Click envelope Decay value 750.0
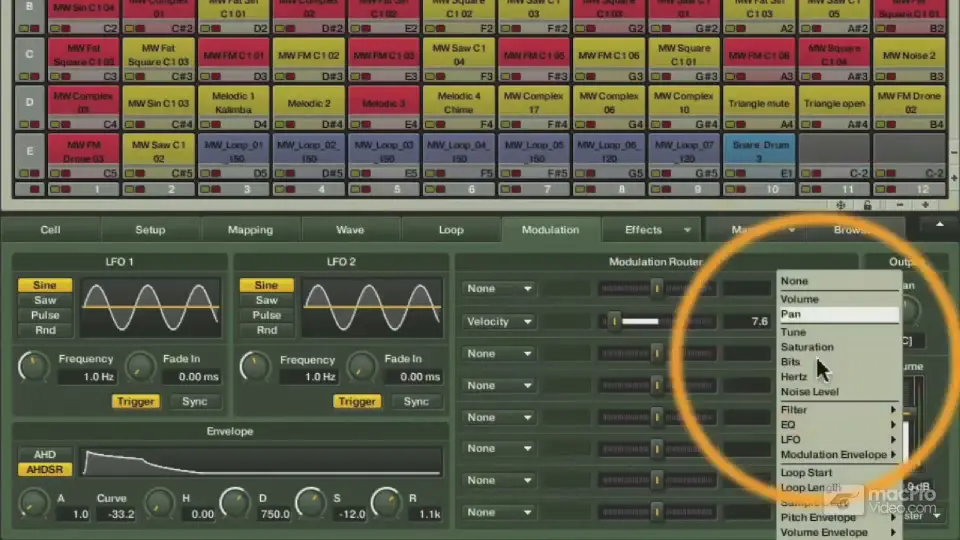This screenshot has width=960, height=540. pos(273,514)
